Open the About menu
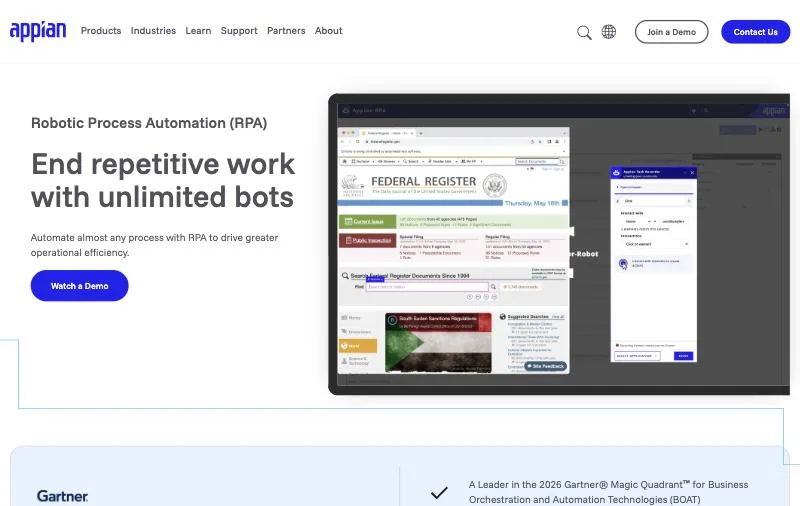The height and width of the screenshot is (506, 800). (329, 31)
